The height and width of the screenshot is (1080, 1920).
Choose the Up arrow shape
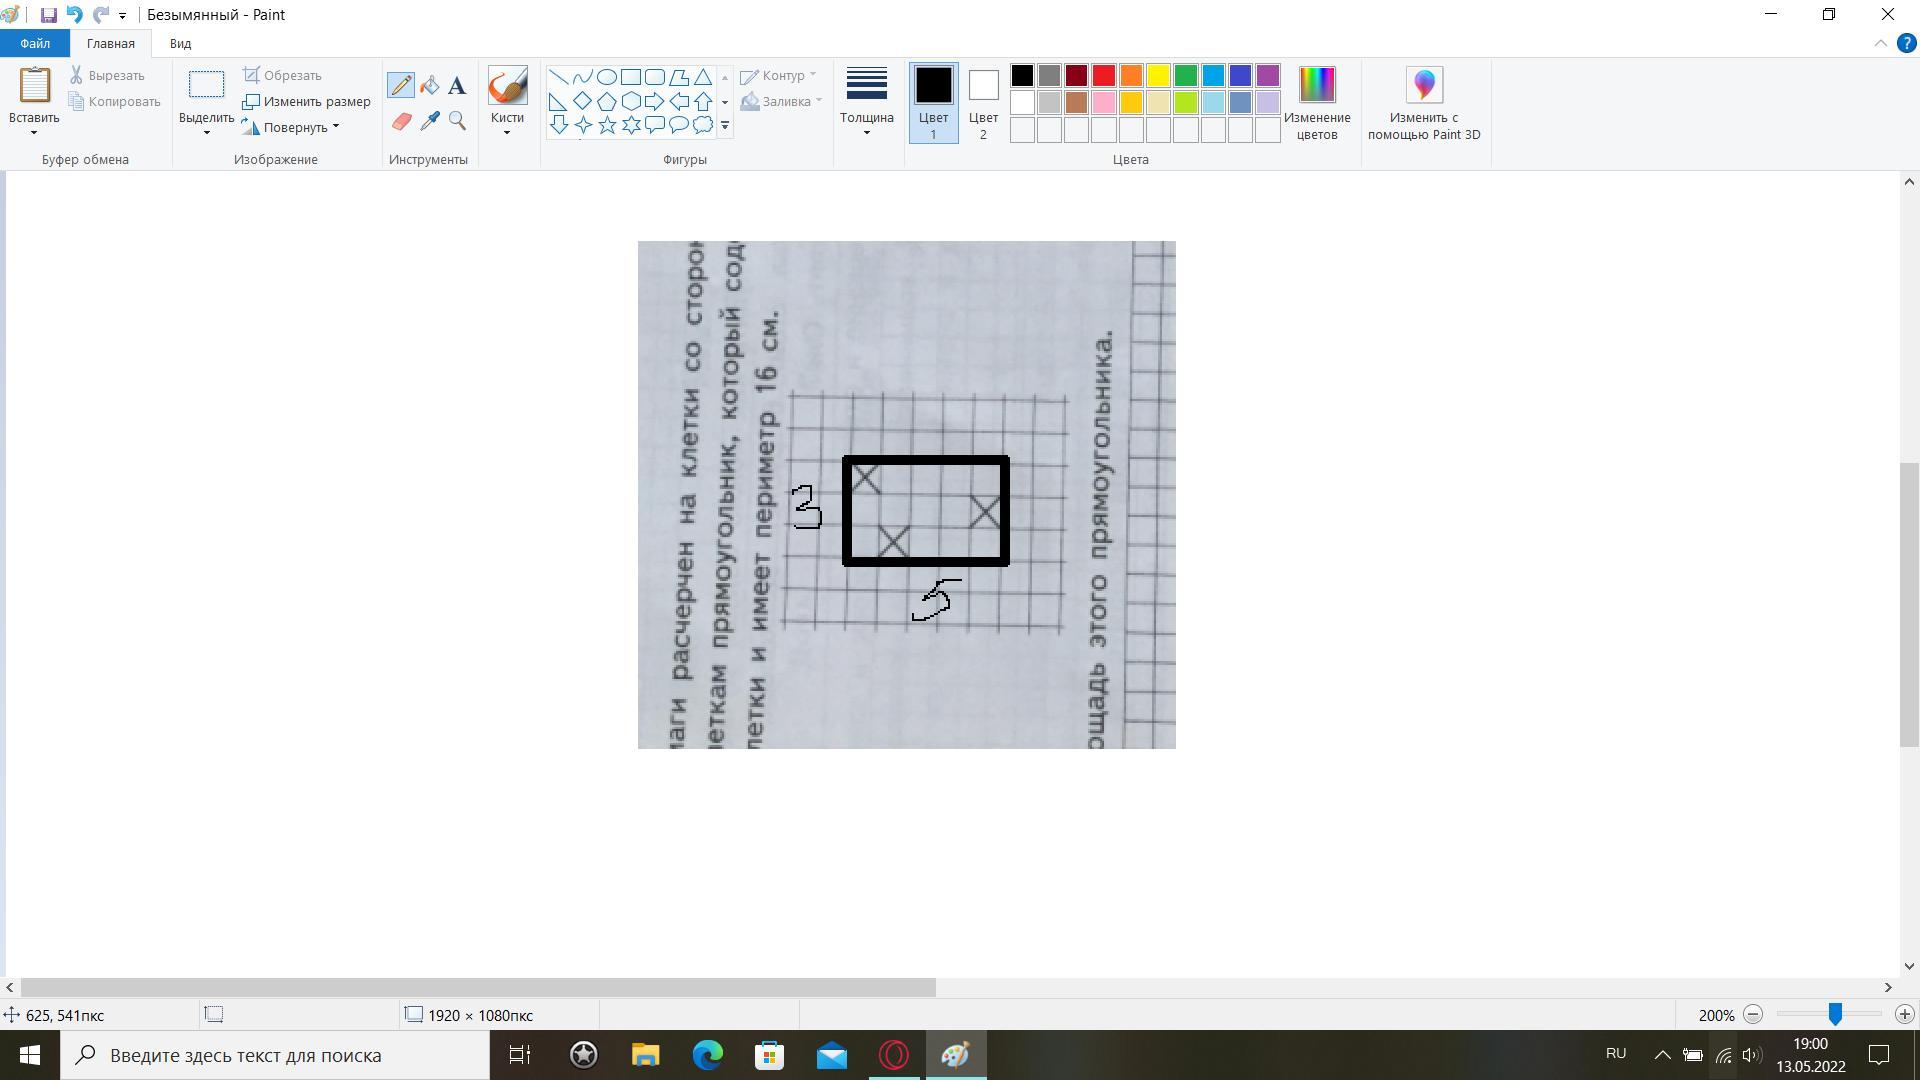703,101
